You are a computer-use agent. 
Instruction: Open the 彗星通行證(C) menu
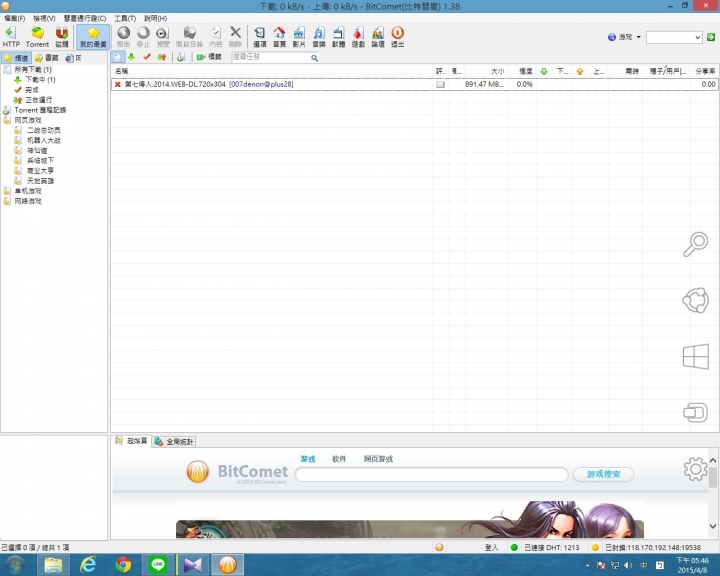85,18
